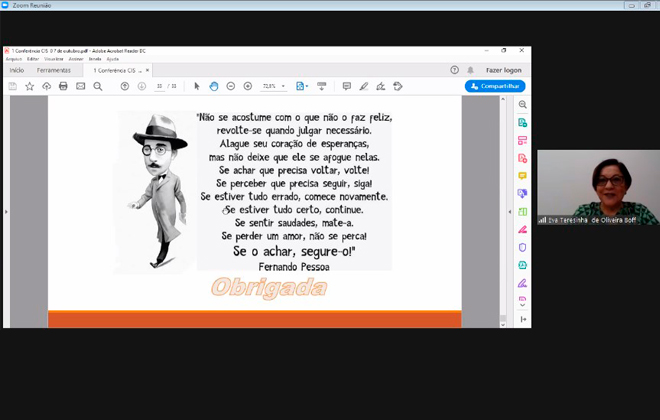
Task: Open the Editar menu
Action: click(x=33, y=59)
